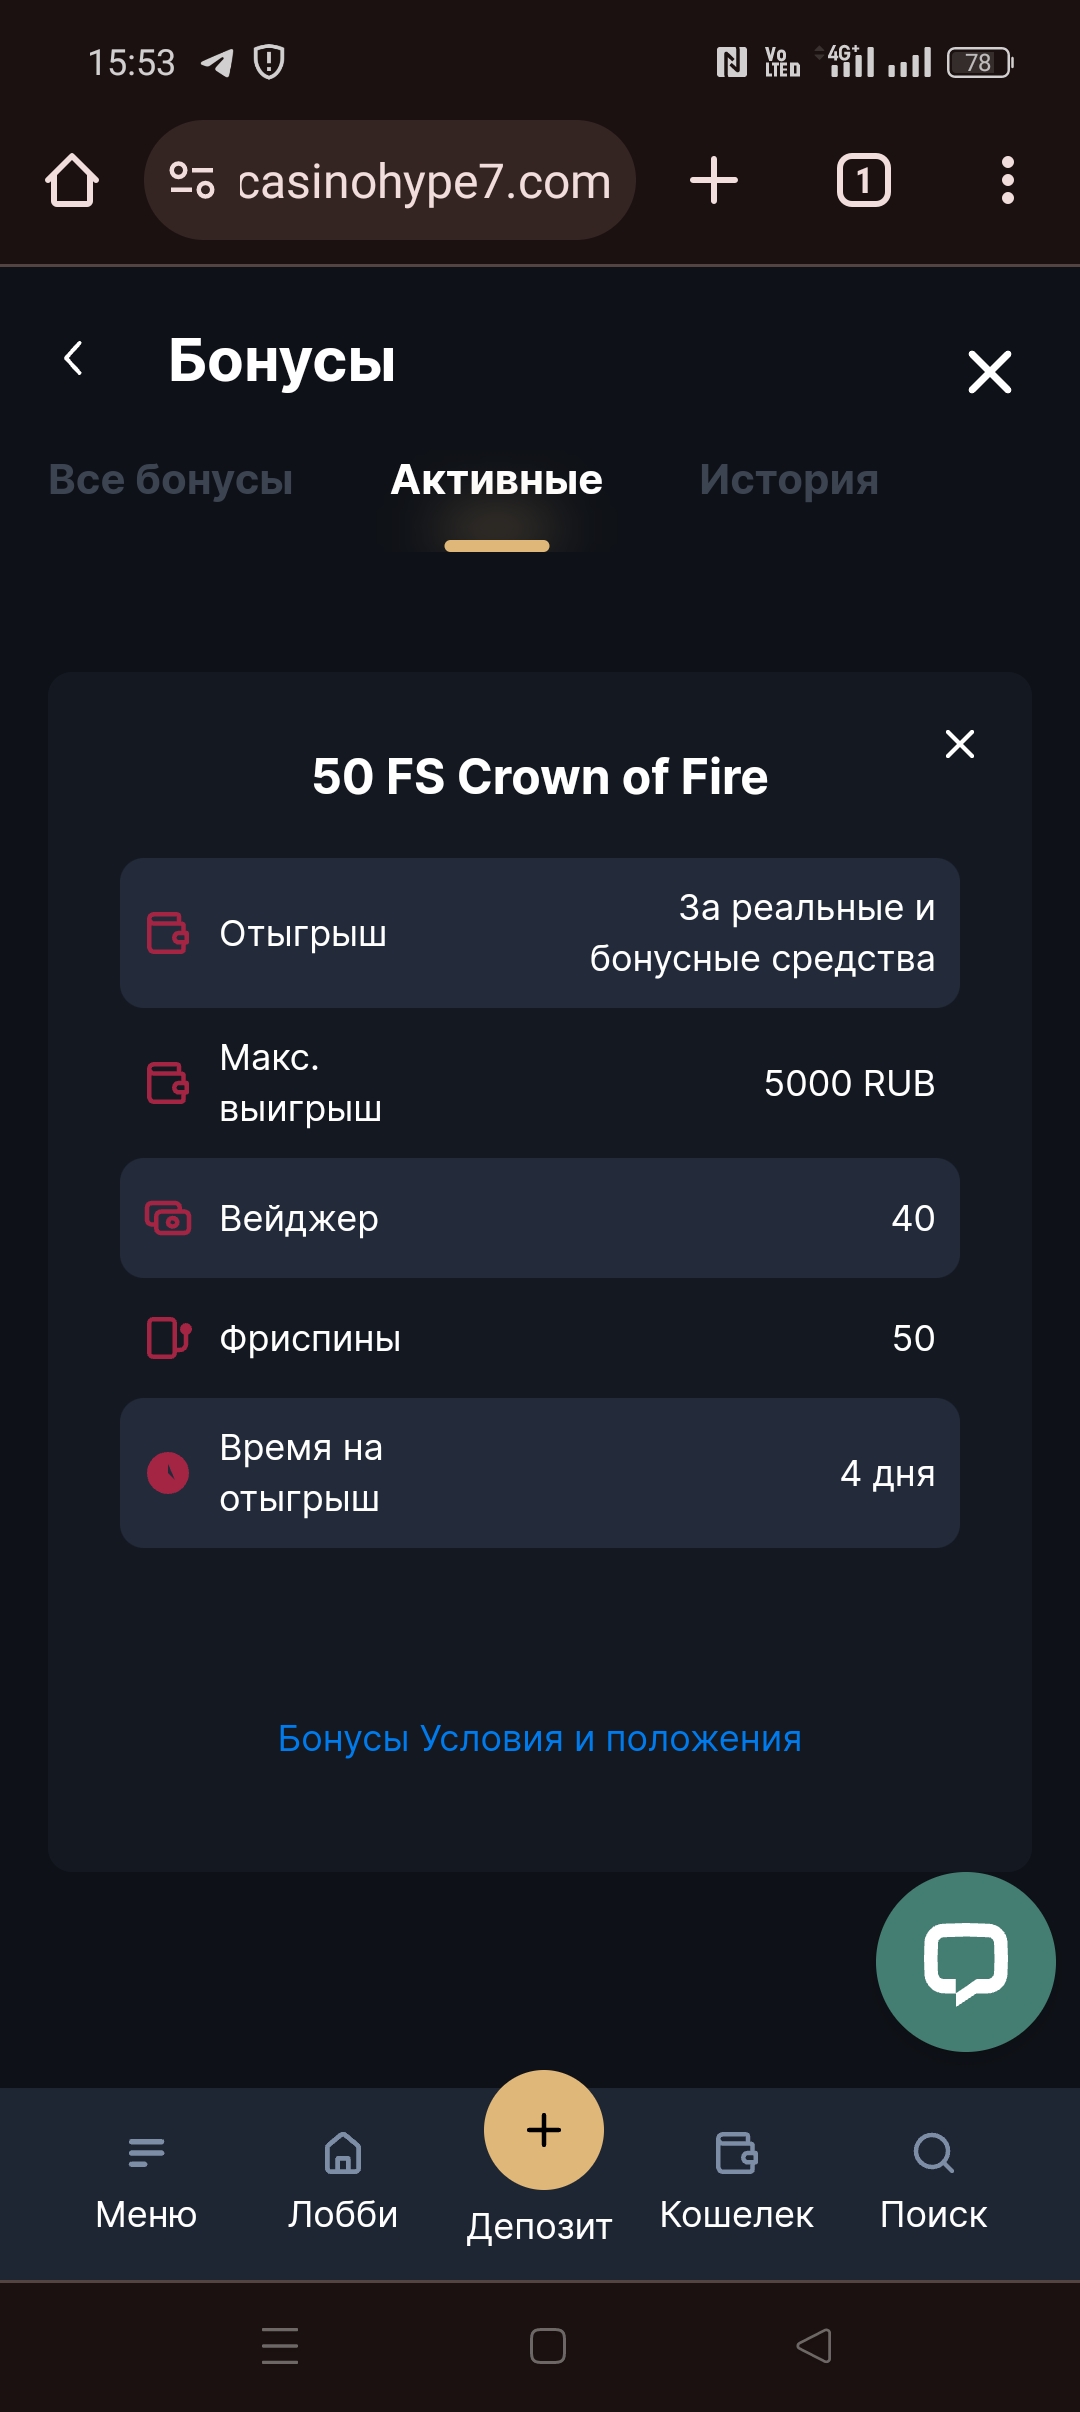Select the Активные tab
This screenshot has width=1080, height=2412.
point(496,481)
